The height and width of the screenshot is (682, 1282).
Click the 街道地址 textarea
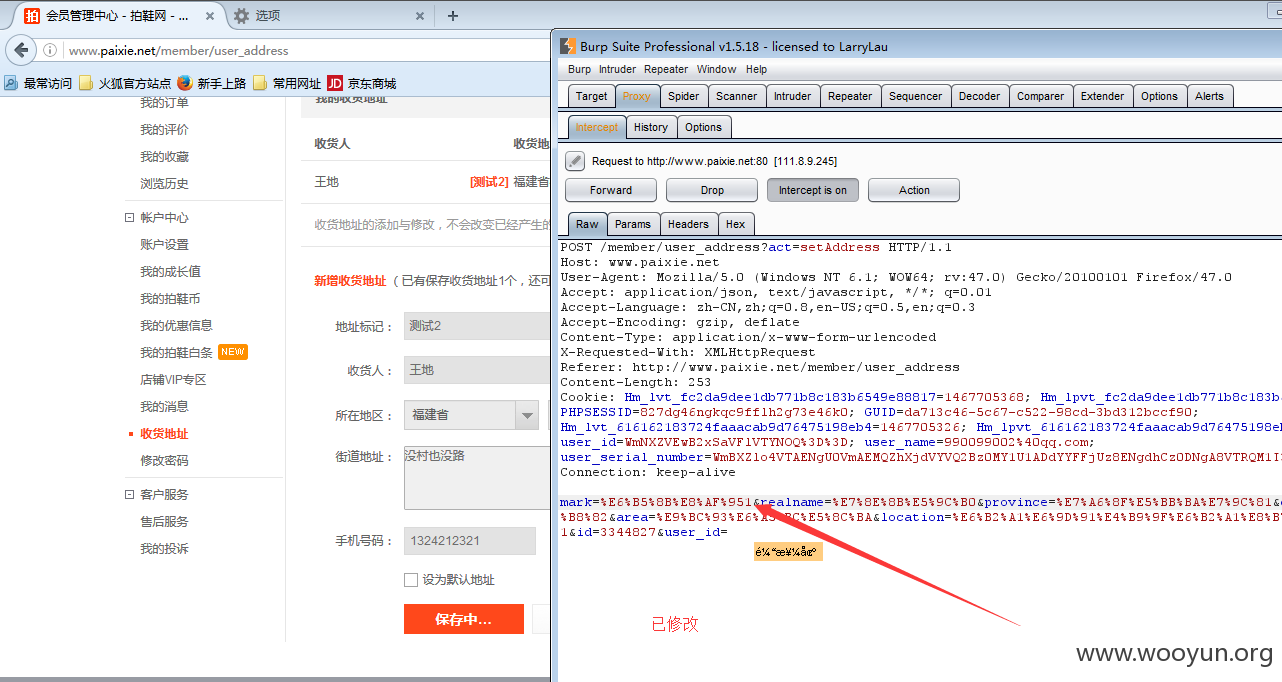coord(477,478)
